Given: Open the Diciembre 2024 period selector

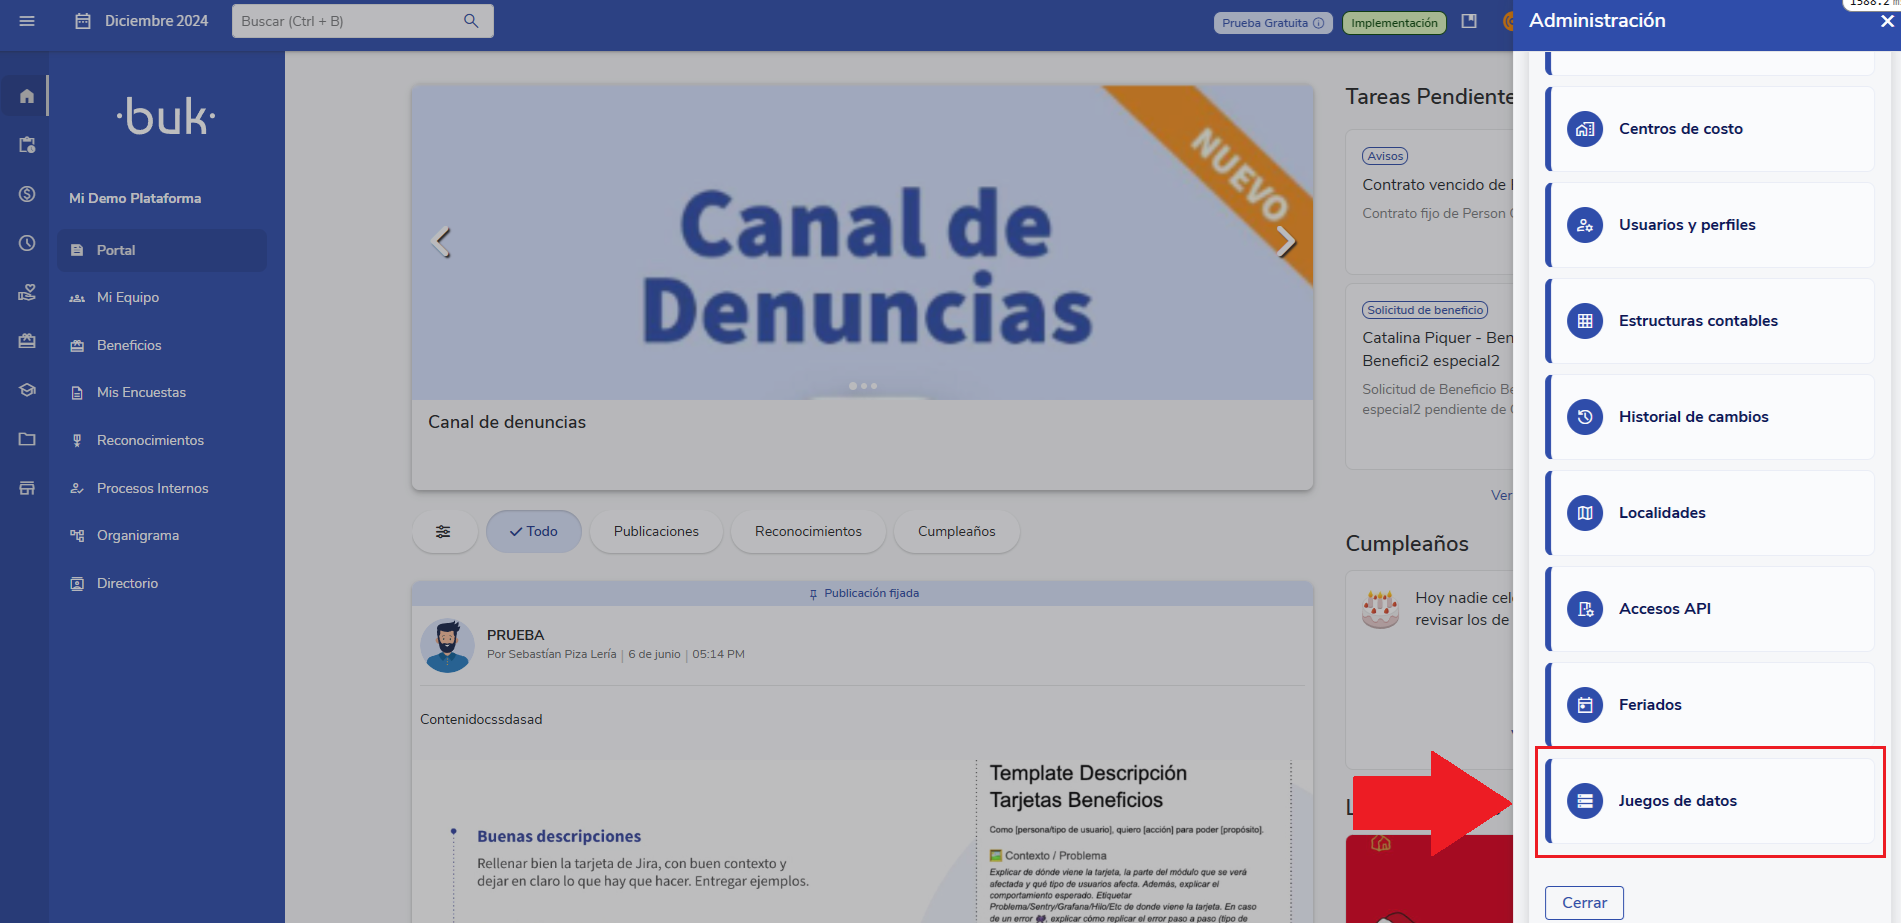Looking at the screenshot, I should (142, 21).
